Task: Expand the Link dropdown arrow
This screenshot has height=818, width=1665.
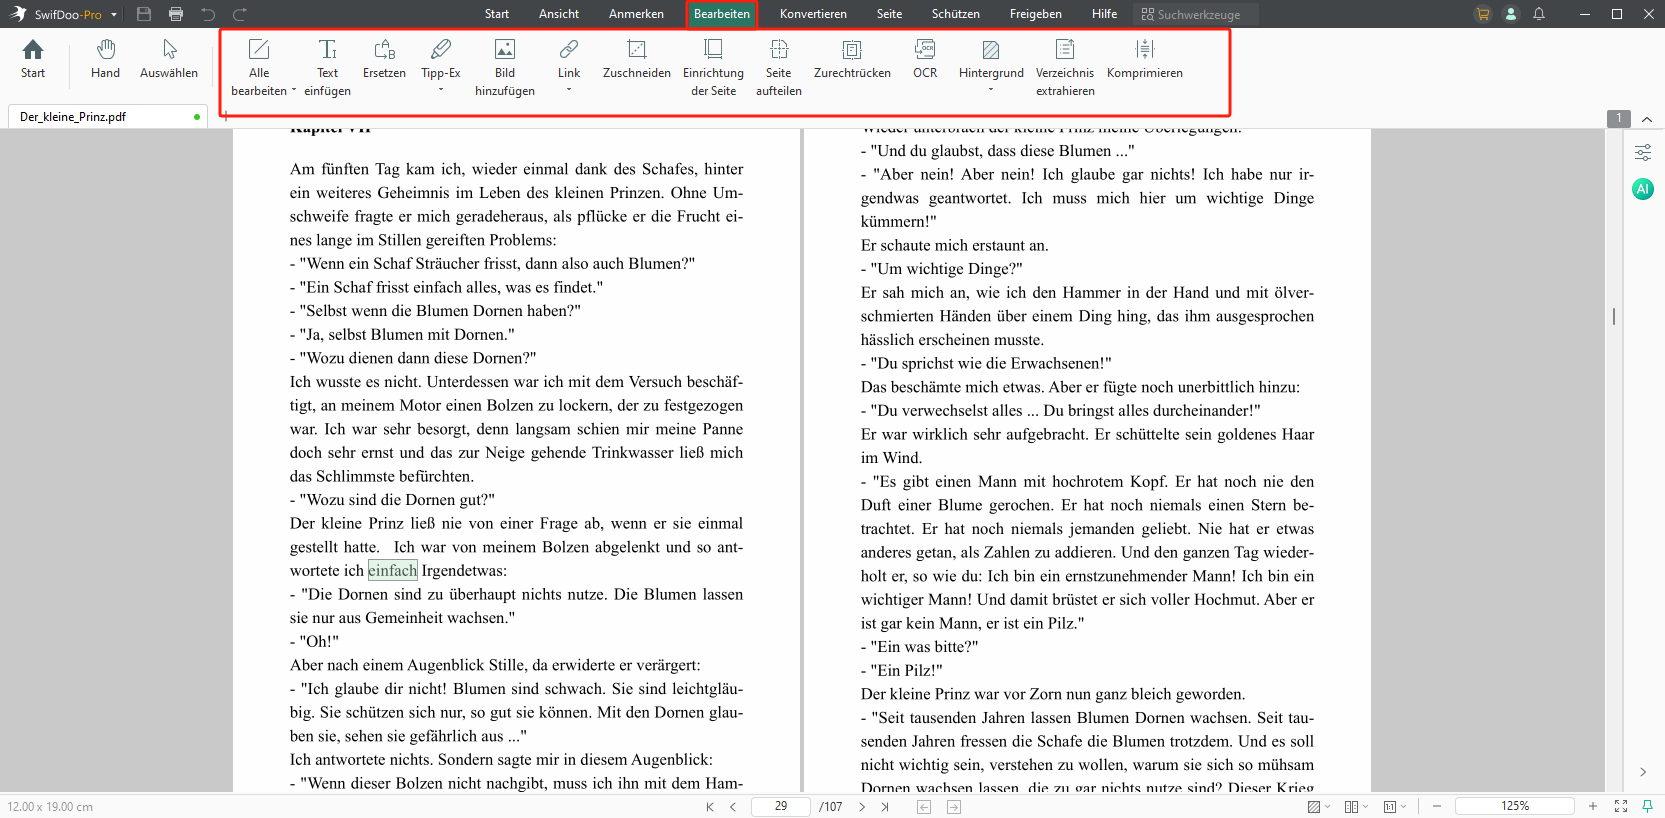Action: (569, 90)
